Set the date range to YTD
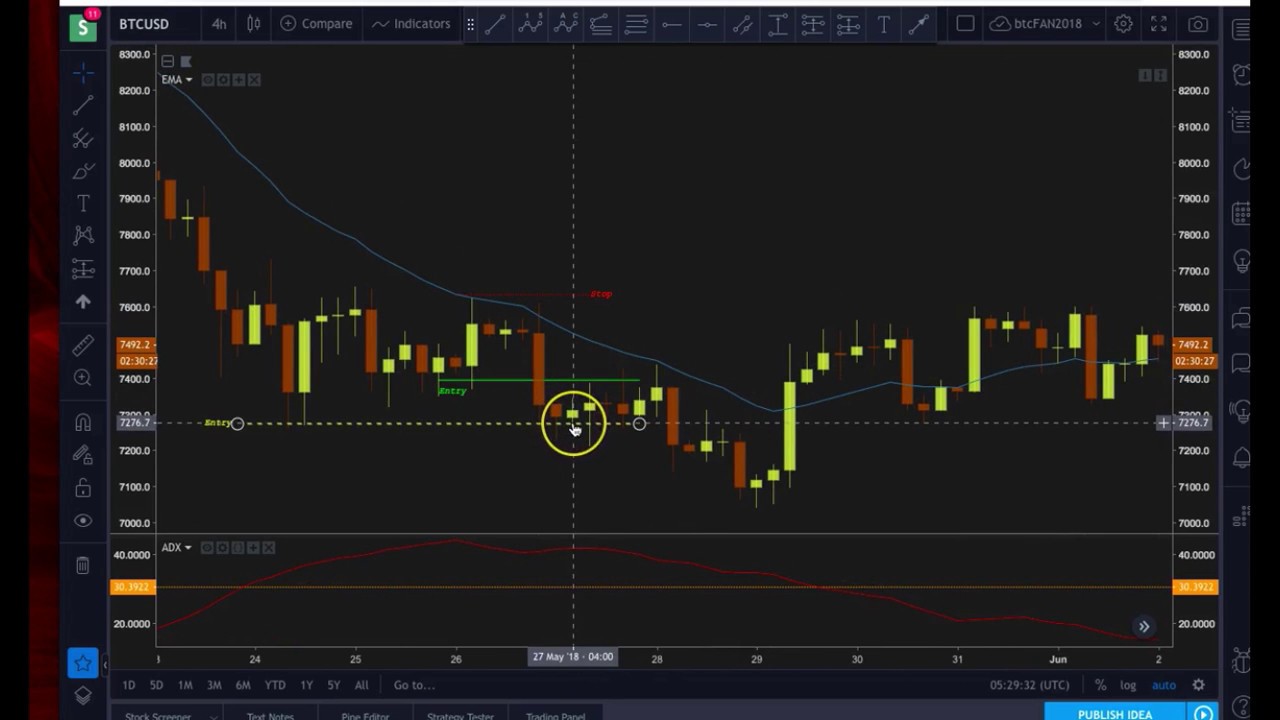The image size is (1280, 720). pos(275,685)
